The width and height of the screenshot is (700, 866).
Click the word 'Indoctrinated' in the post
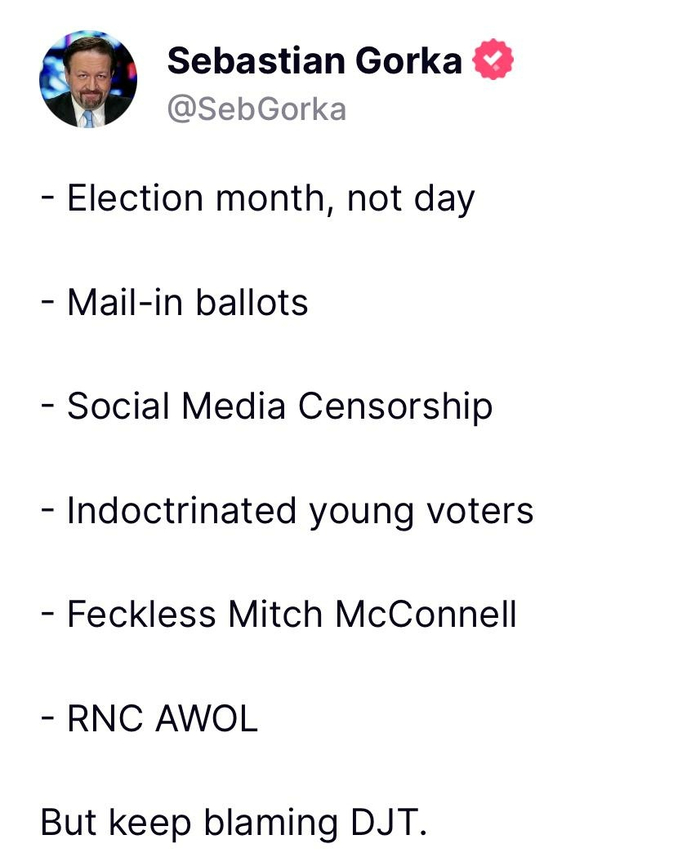(x=181, y=511)
